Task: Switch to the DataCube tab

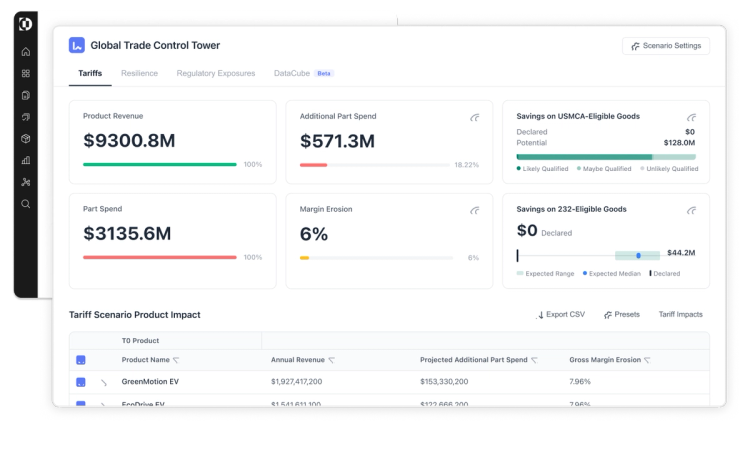Action: [x=292, y=73]
